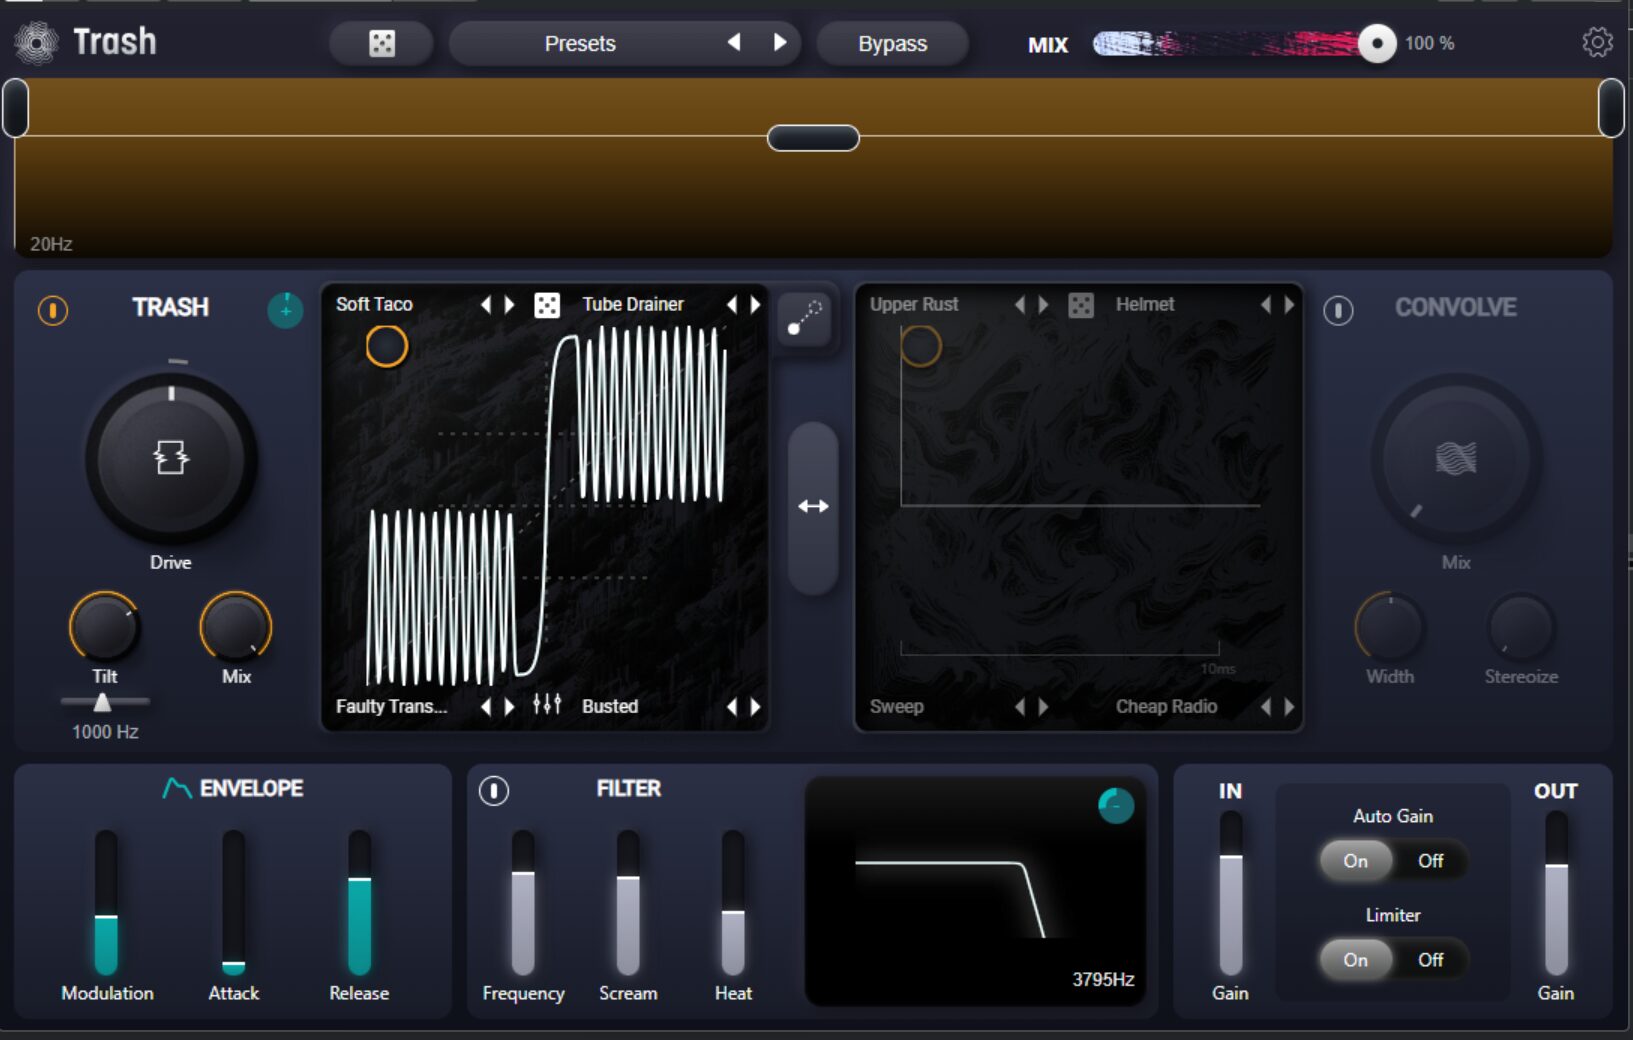Click the center band level handle
This screenshot has width=1633, height=1040.
tap(813, 138)
